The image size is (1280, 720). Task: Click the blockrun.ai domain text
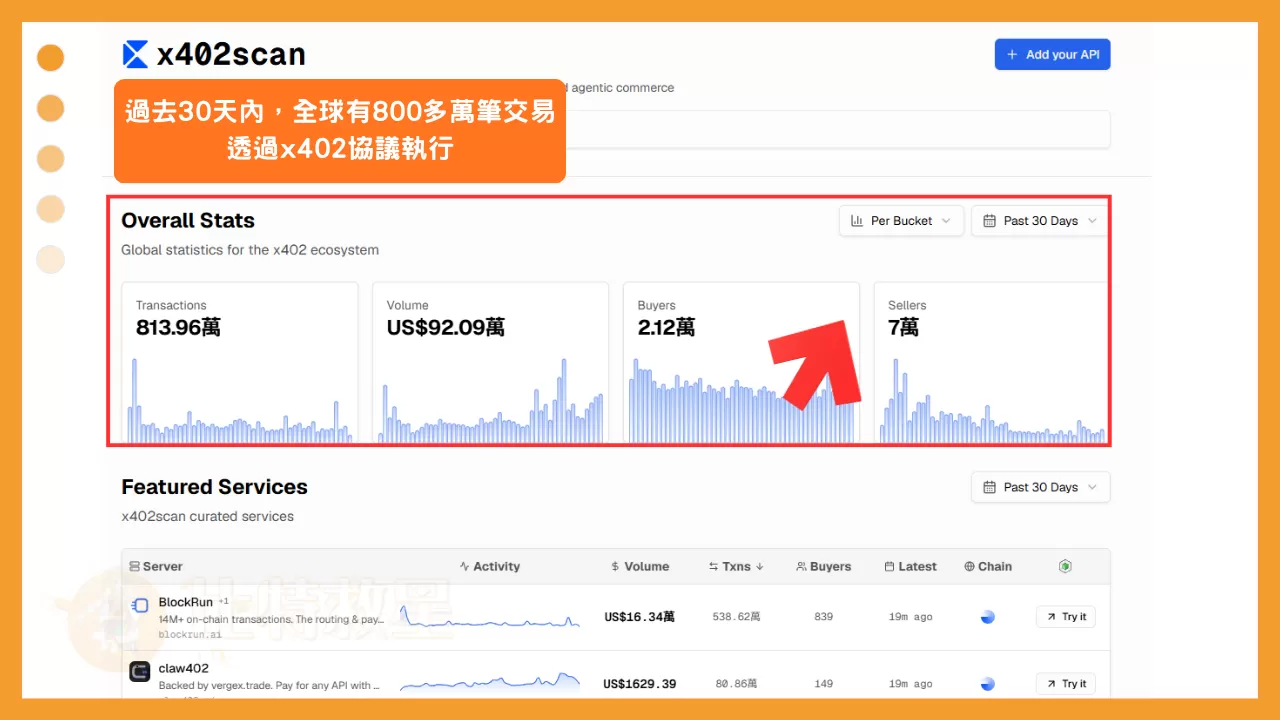(x=190, y=634)
